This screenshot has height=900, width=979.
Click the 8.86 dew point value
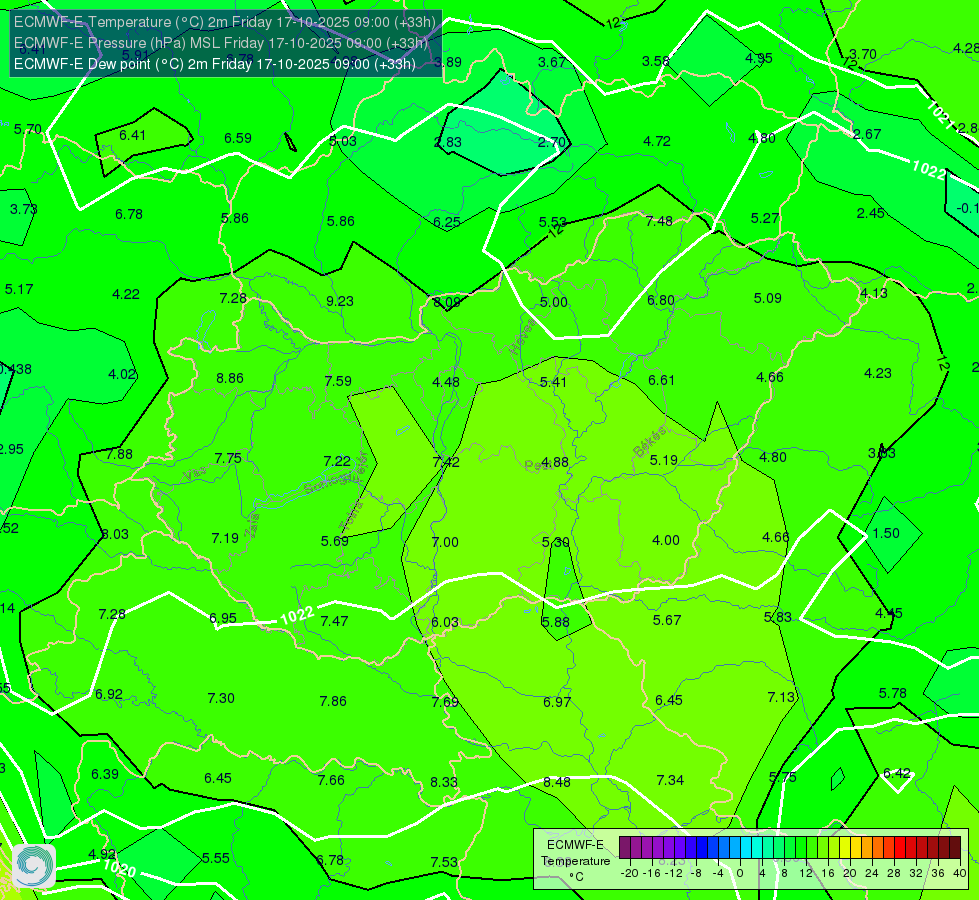[230, 378]
